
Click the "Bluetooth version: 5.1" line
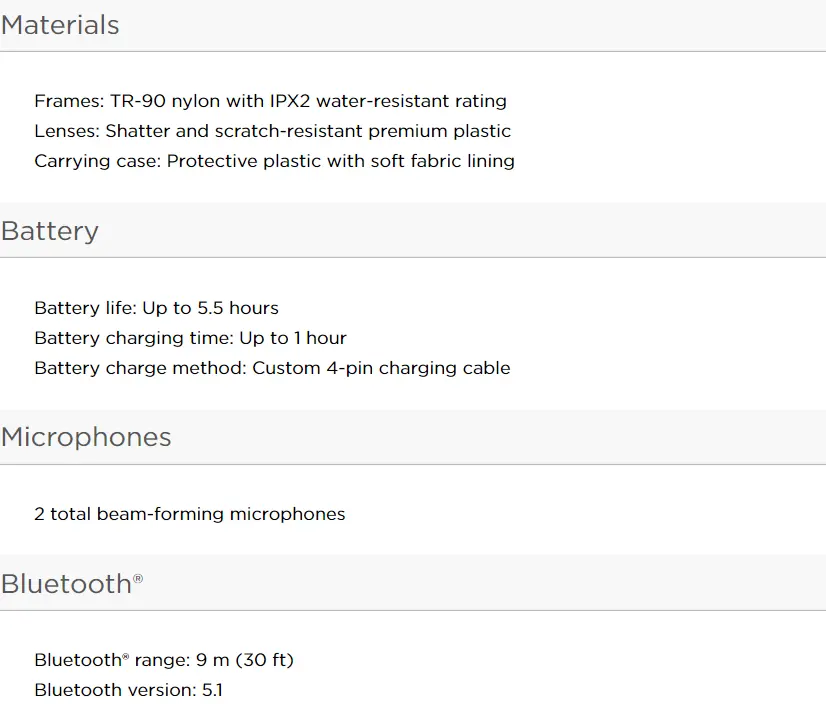[x=128, y=690]
